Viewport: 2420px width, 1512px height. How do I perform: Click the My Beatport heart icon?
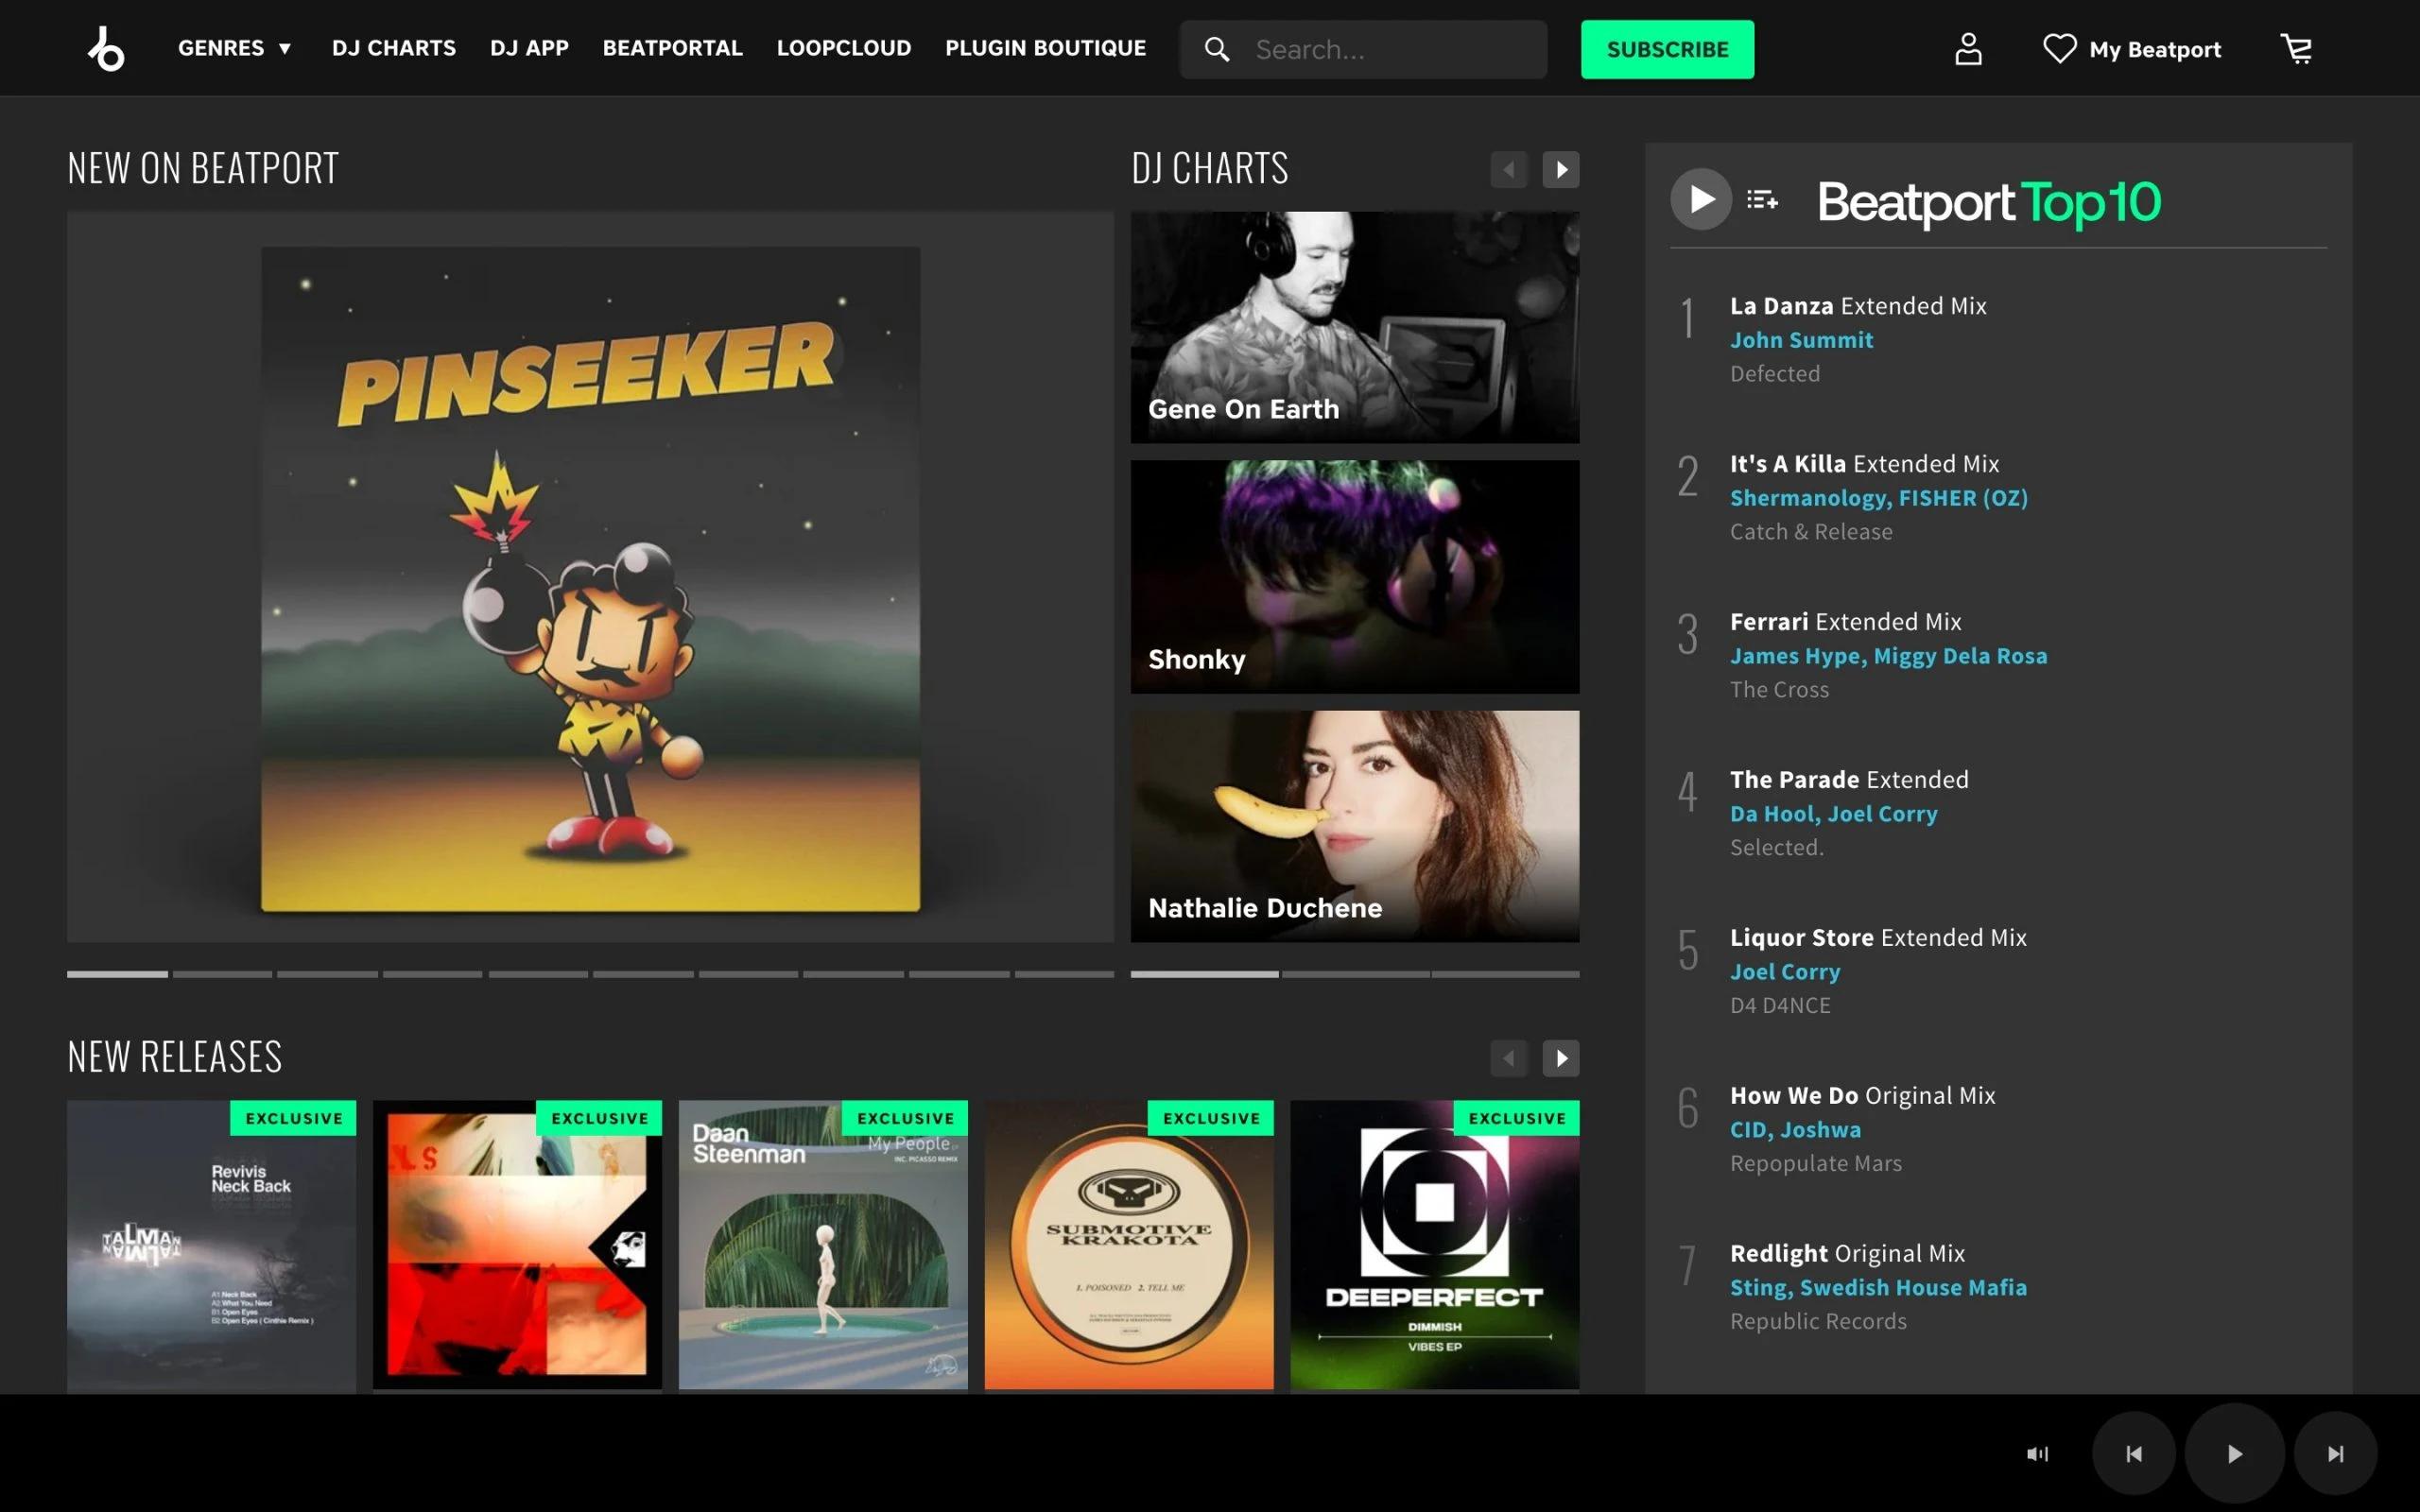[x=2058, y=49]
